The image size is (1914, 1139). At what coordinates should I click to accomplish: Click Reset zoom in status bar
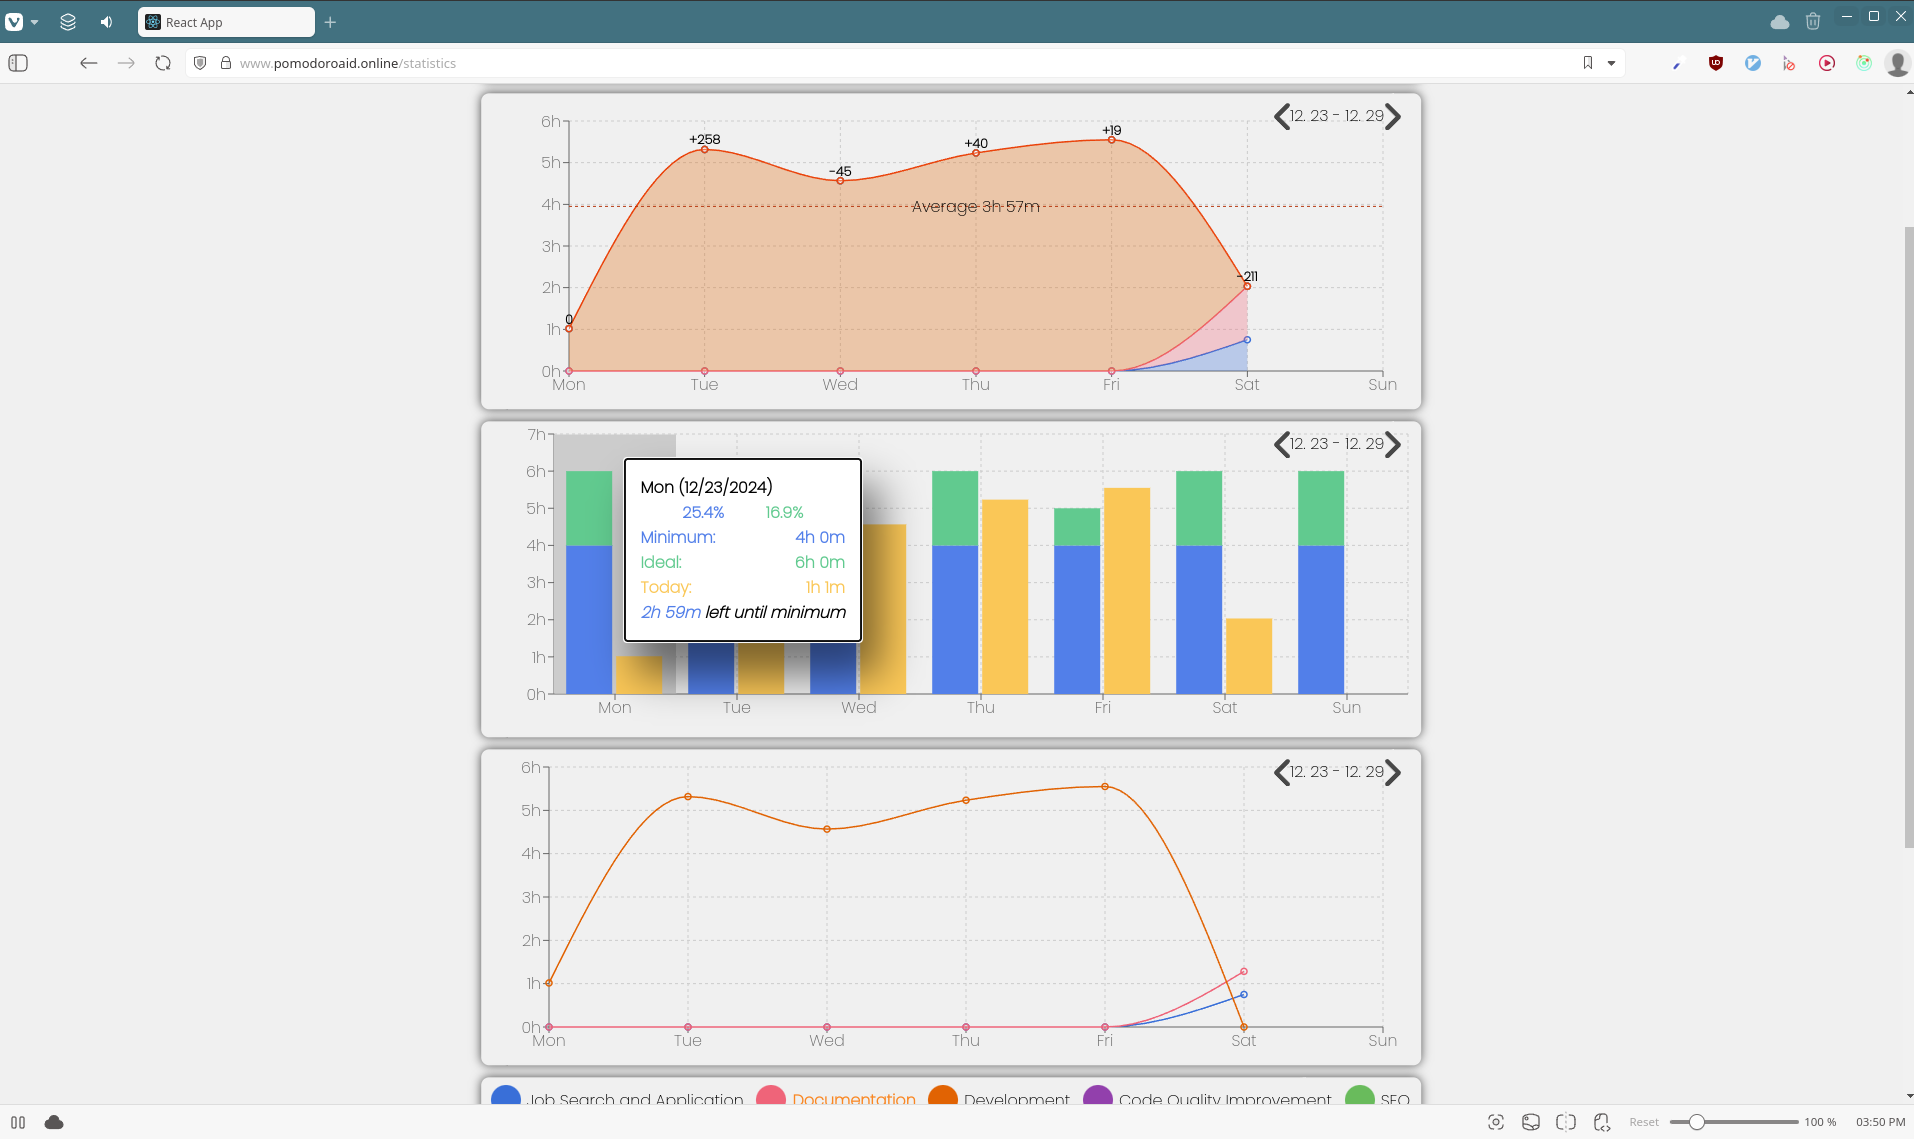coord(1643,1122)
